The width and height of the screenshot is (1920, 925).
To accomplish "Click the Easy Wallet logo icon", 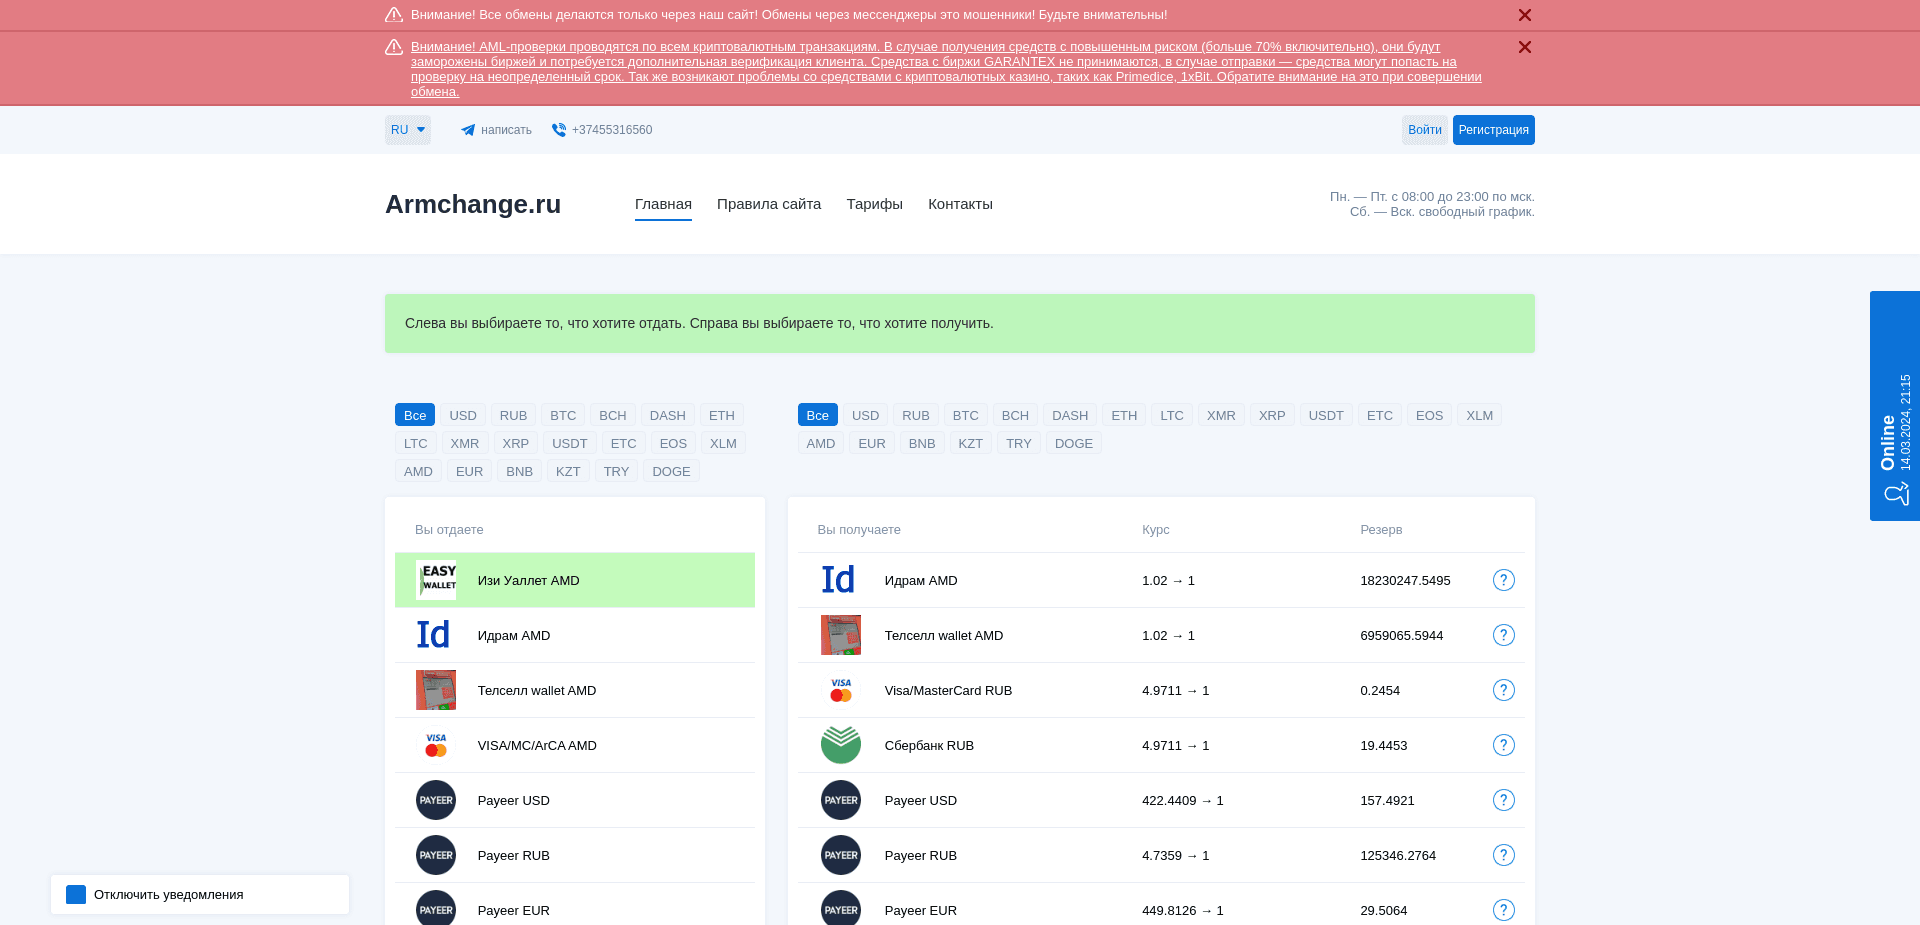I will (436, 580).
